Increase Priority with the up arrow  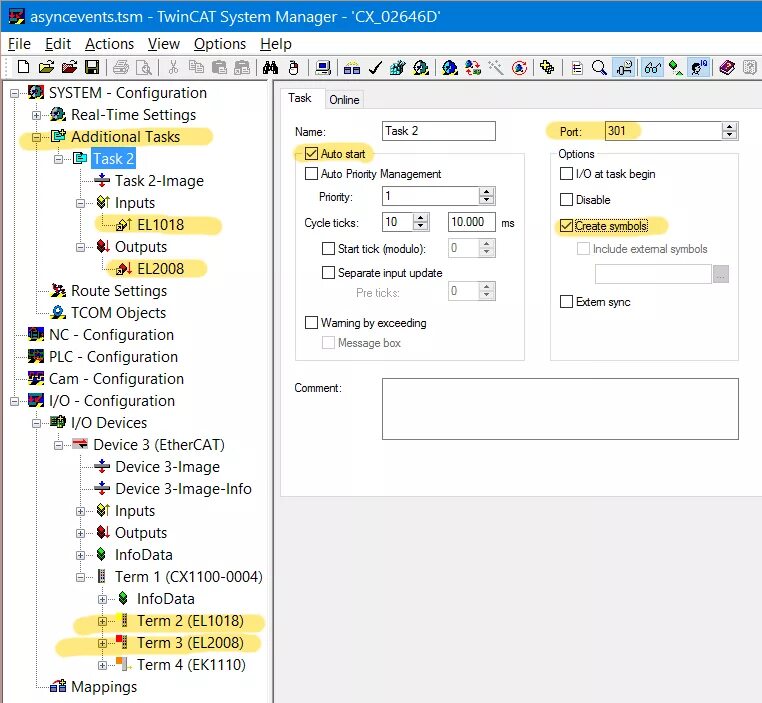point(486,192)
